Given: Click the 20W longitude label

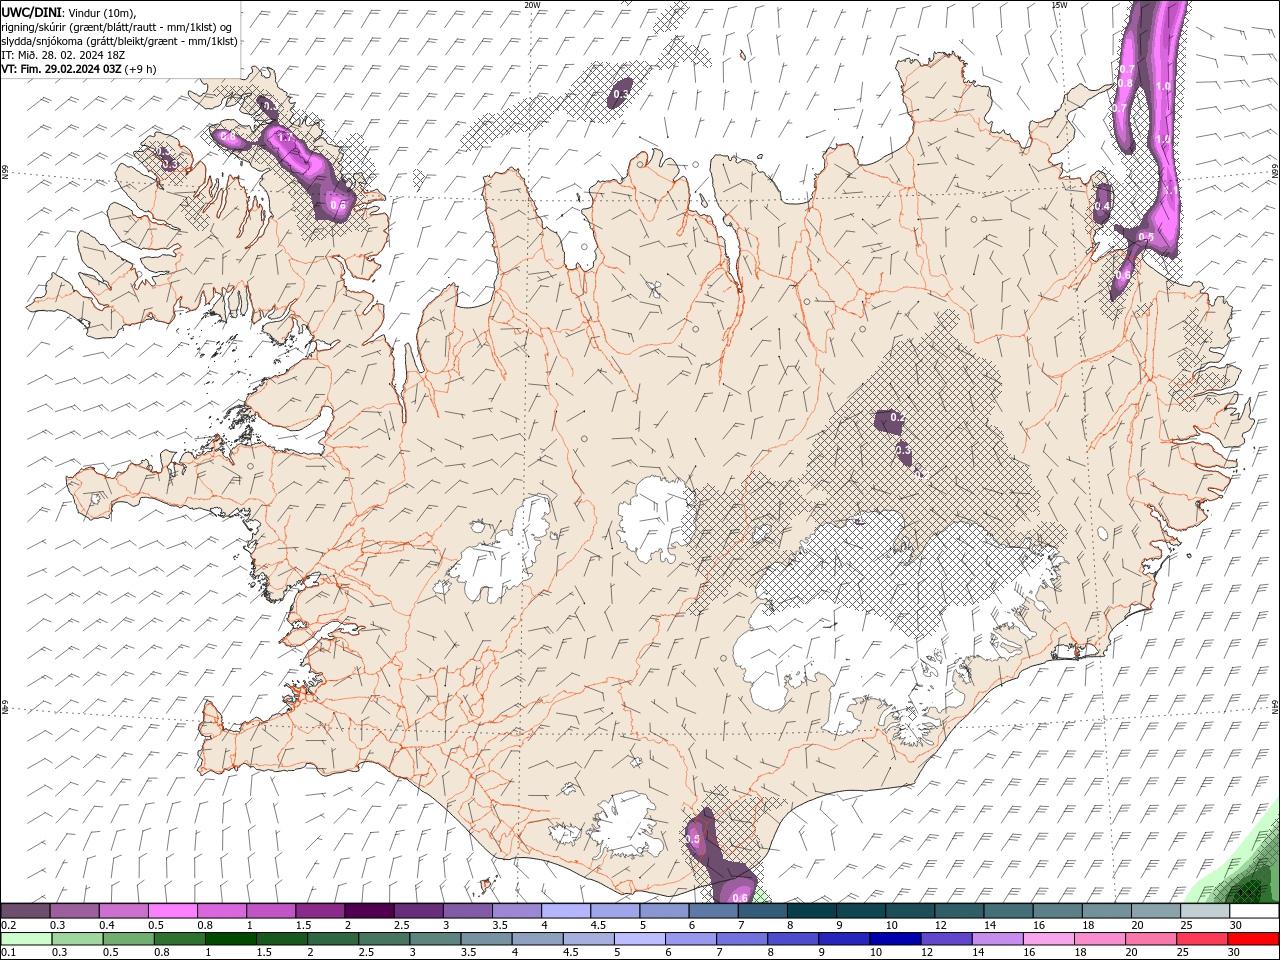Looking at the screenshot, I should click(x=532, y=5).
